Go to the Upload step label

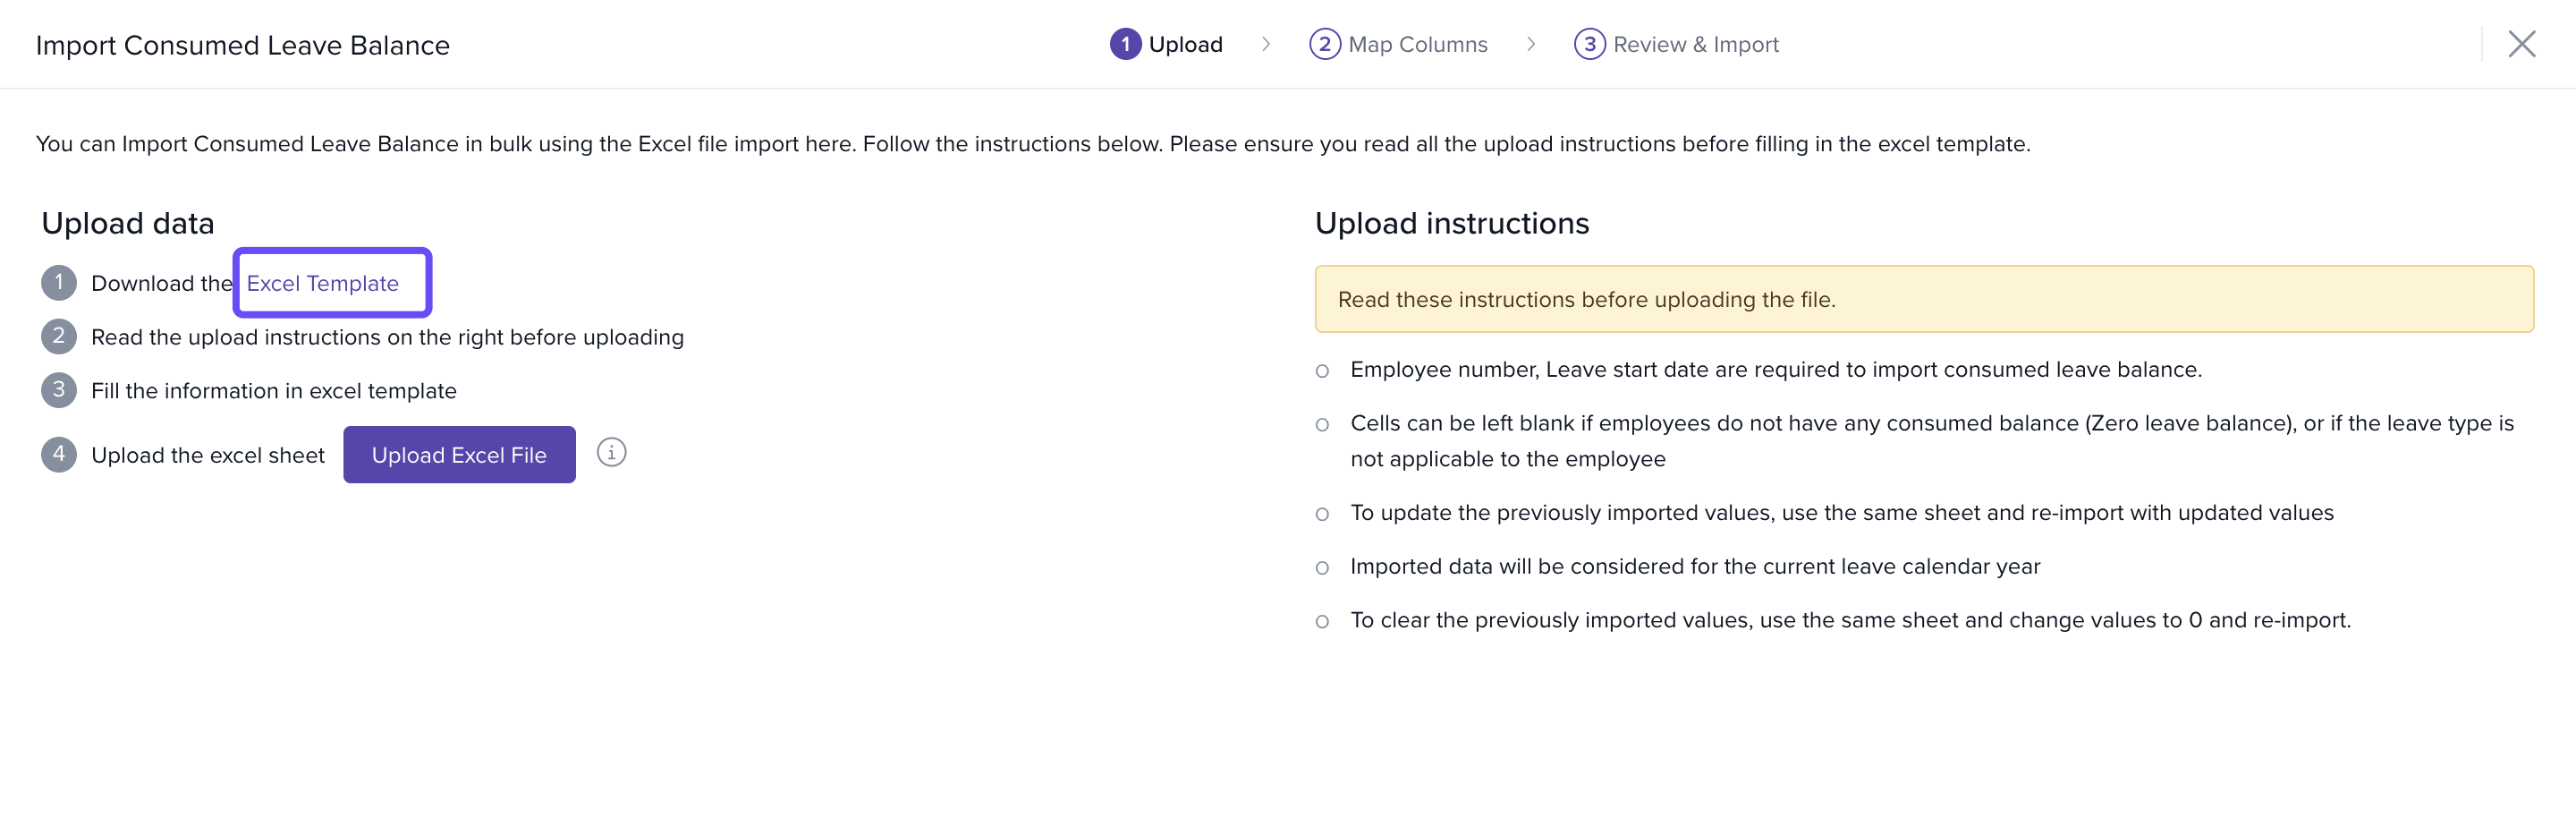click(x=1185, y=44)
